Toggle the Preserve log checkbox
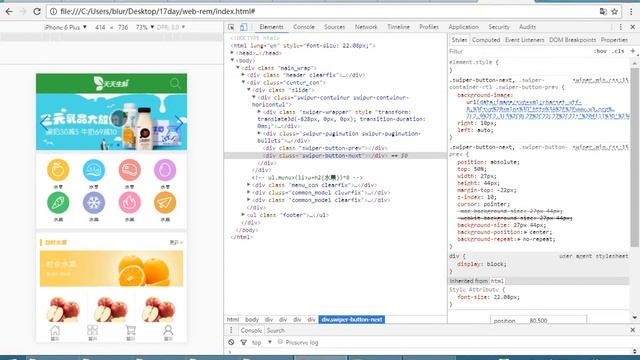The image size is (640, 360). 280,342
